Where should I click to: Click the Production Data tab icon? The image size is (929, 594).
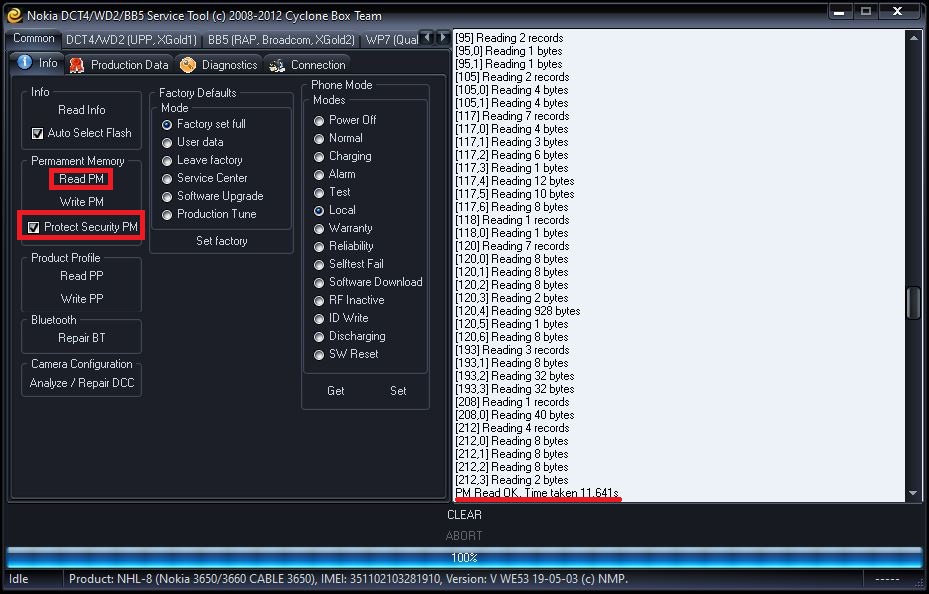tap(77, 65)
